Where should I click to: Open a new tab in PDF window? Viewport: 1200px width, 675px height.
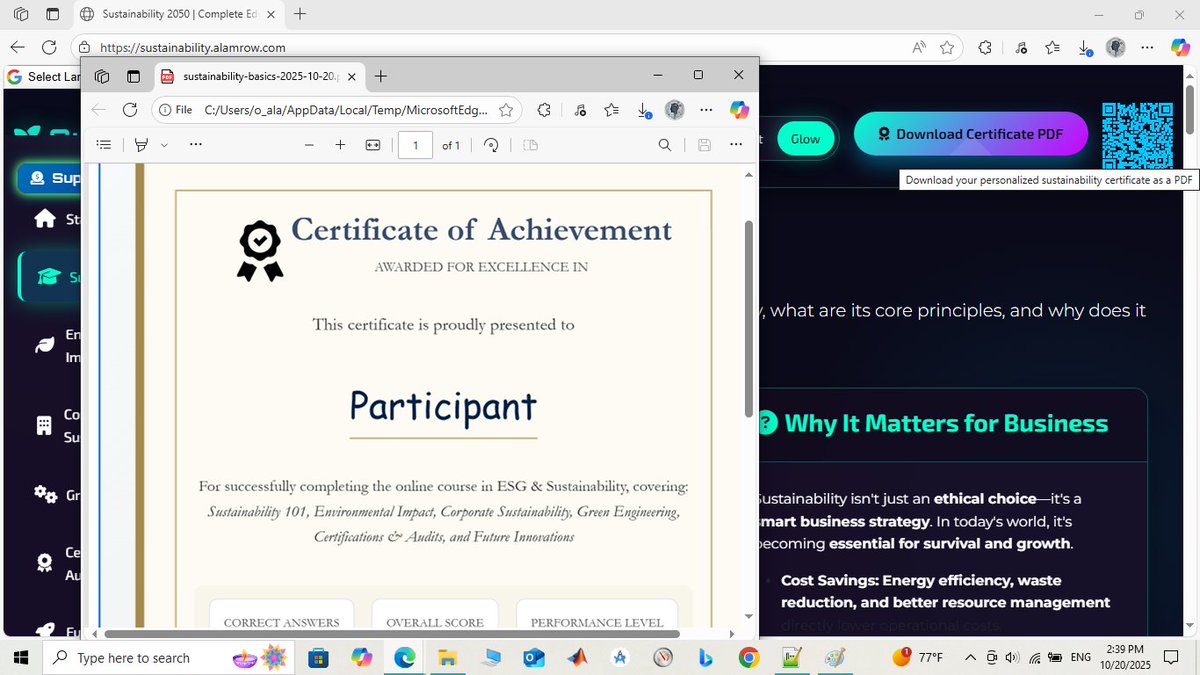click(381, 76)
